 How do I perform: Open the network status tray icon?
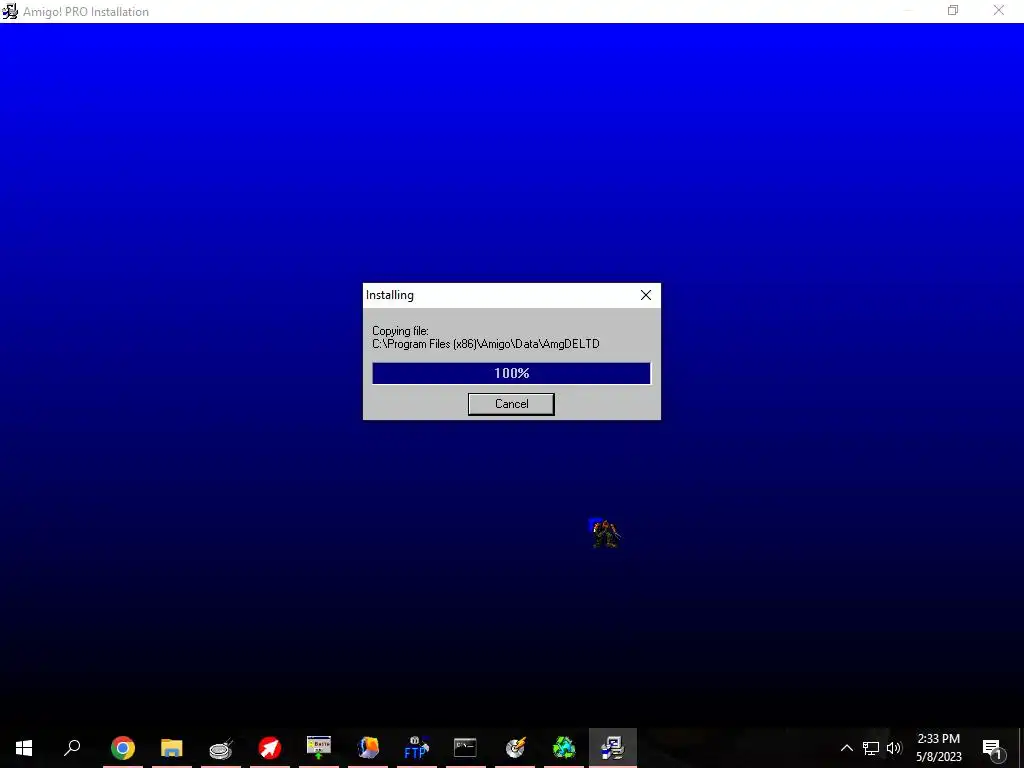point(871,748)
